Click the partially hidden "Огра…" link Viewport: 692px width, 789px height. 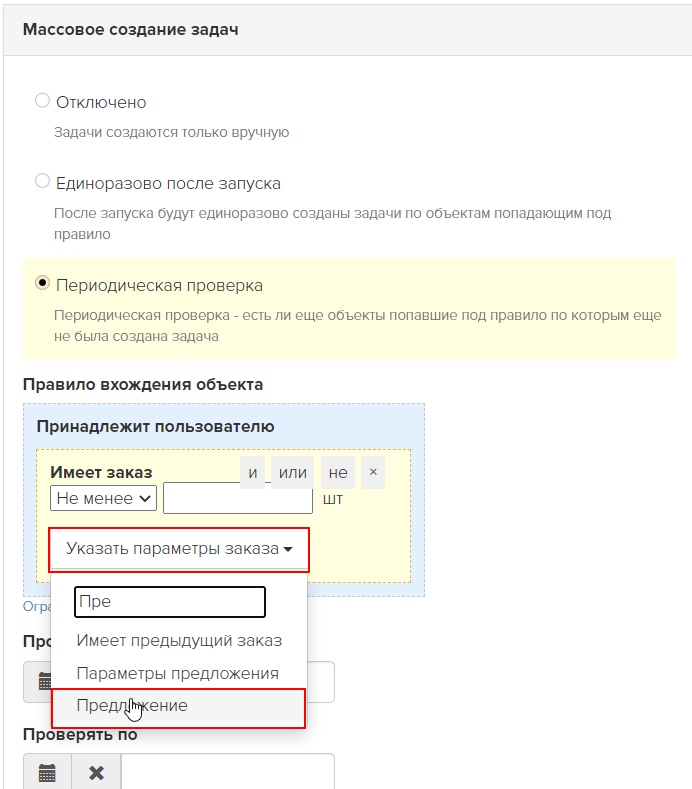pos(36,606)
